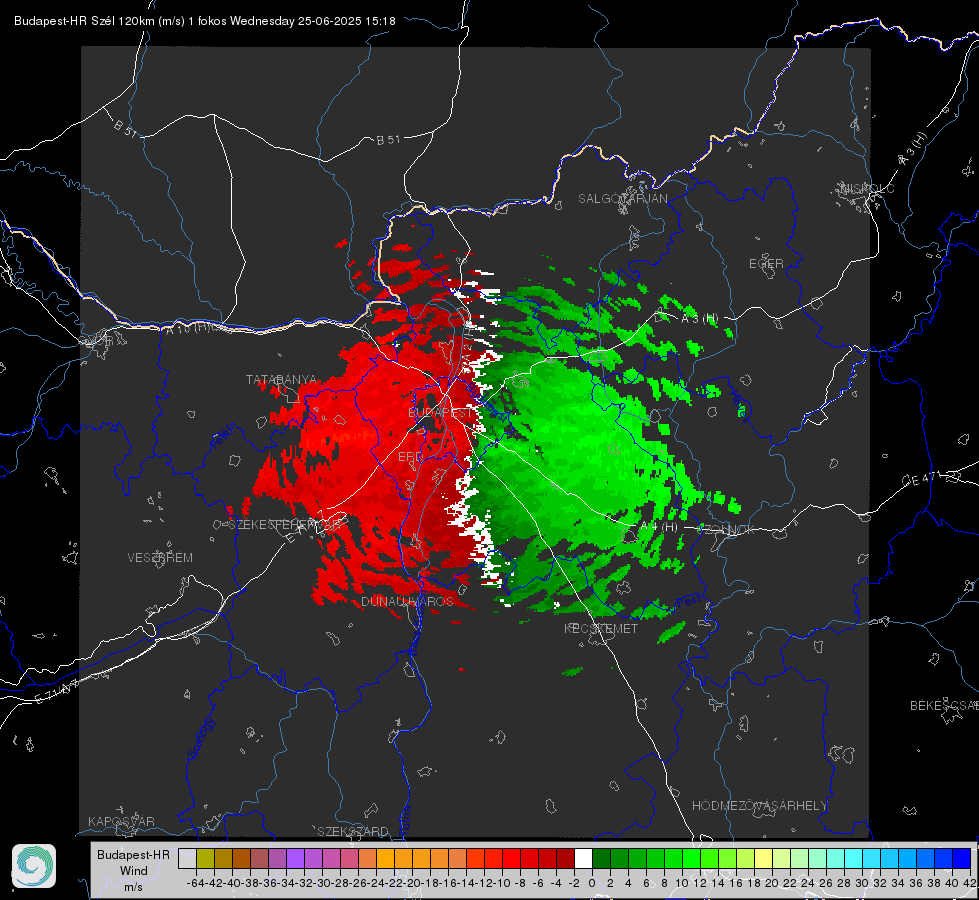Click the DUNAÚJVÁROS city label
This screenshot has height=900, width=979.
pyautogui.click(x=407, y=601)
